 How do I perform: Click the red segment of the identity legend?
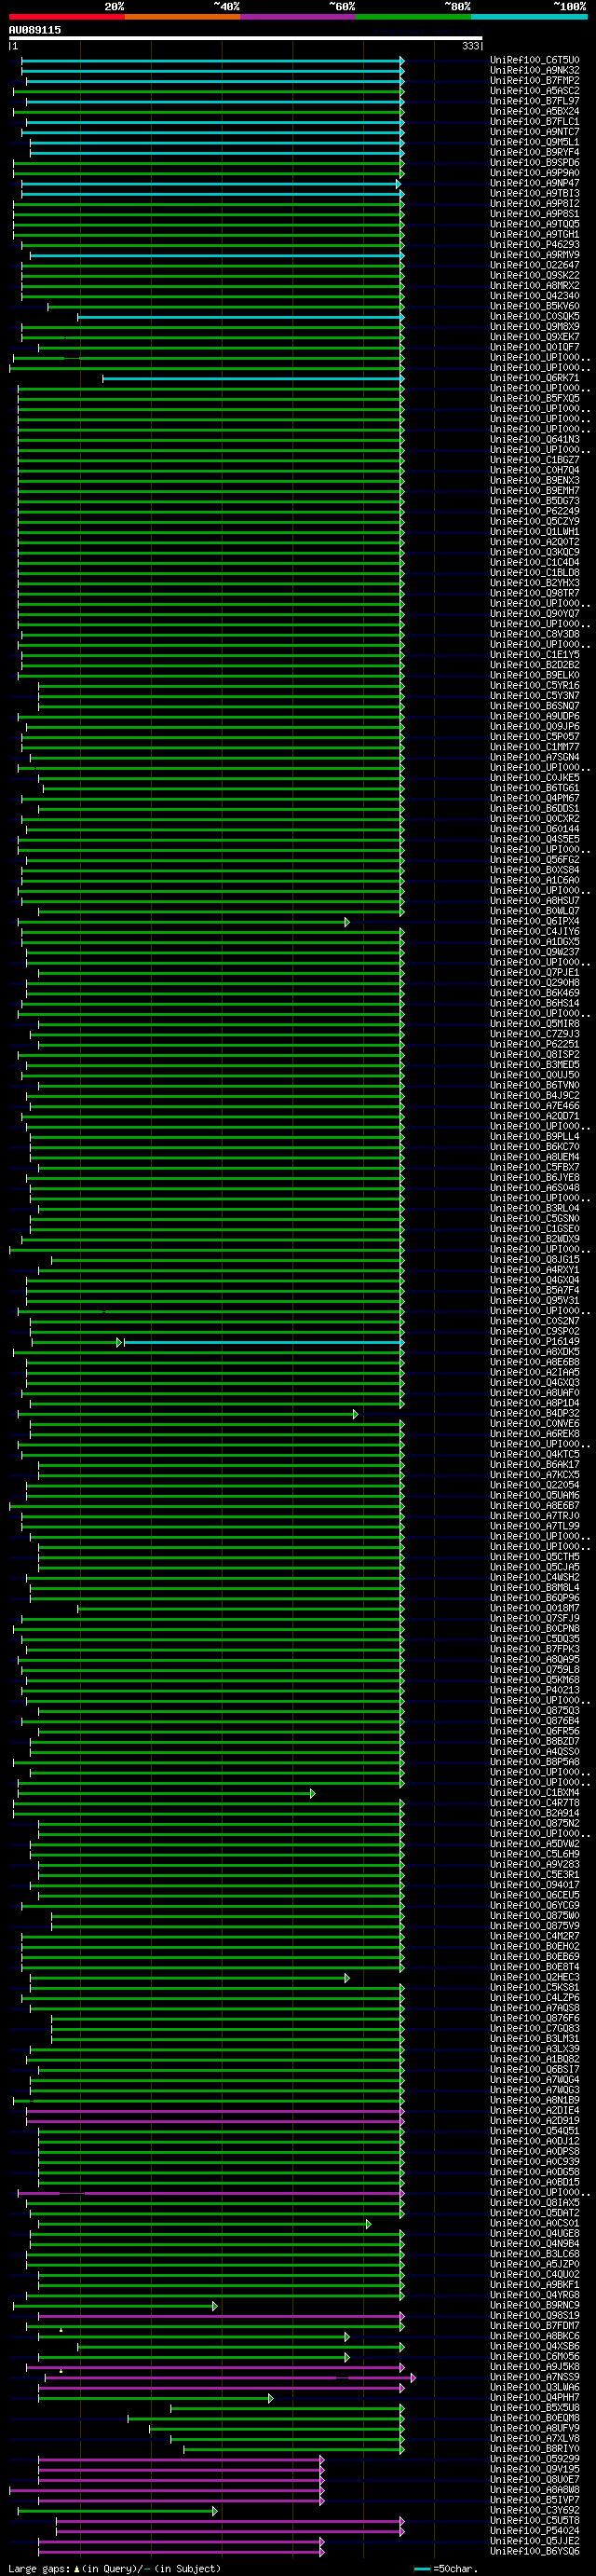(x=66, y=17)
